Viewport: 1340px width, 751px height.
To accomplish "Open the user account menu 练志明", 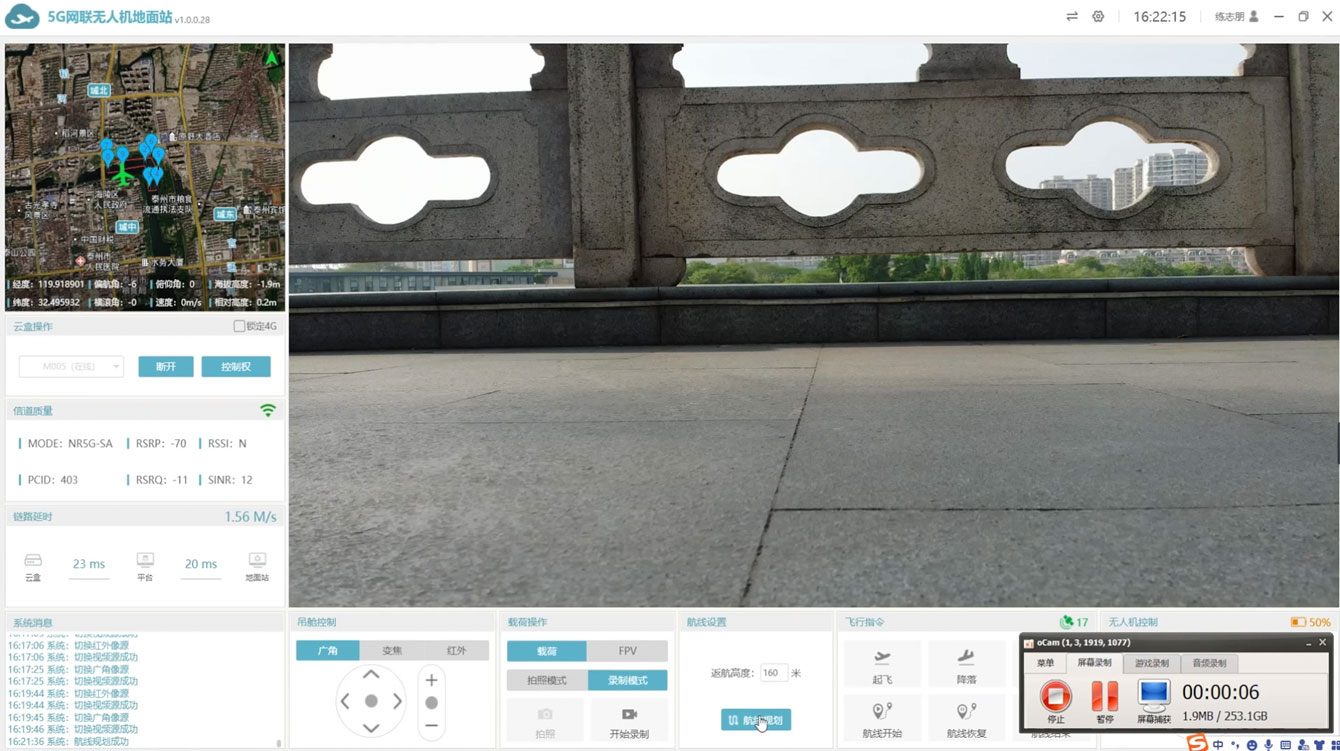I will (x=1236, y=17).
